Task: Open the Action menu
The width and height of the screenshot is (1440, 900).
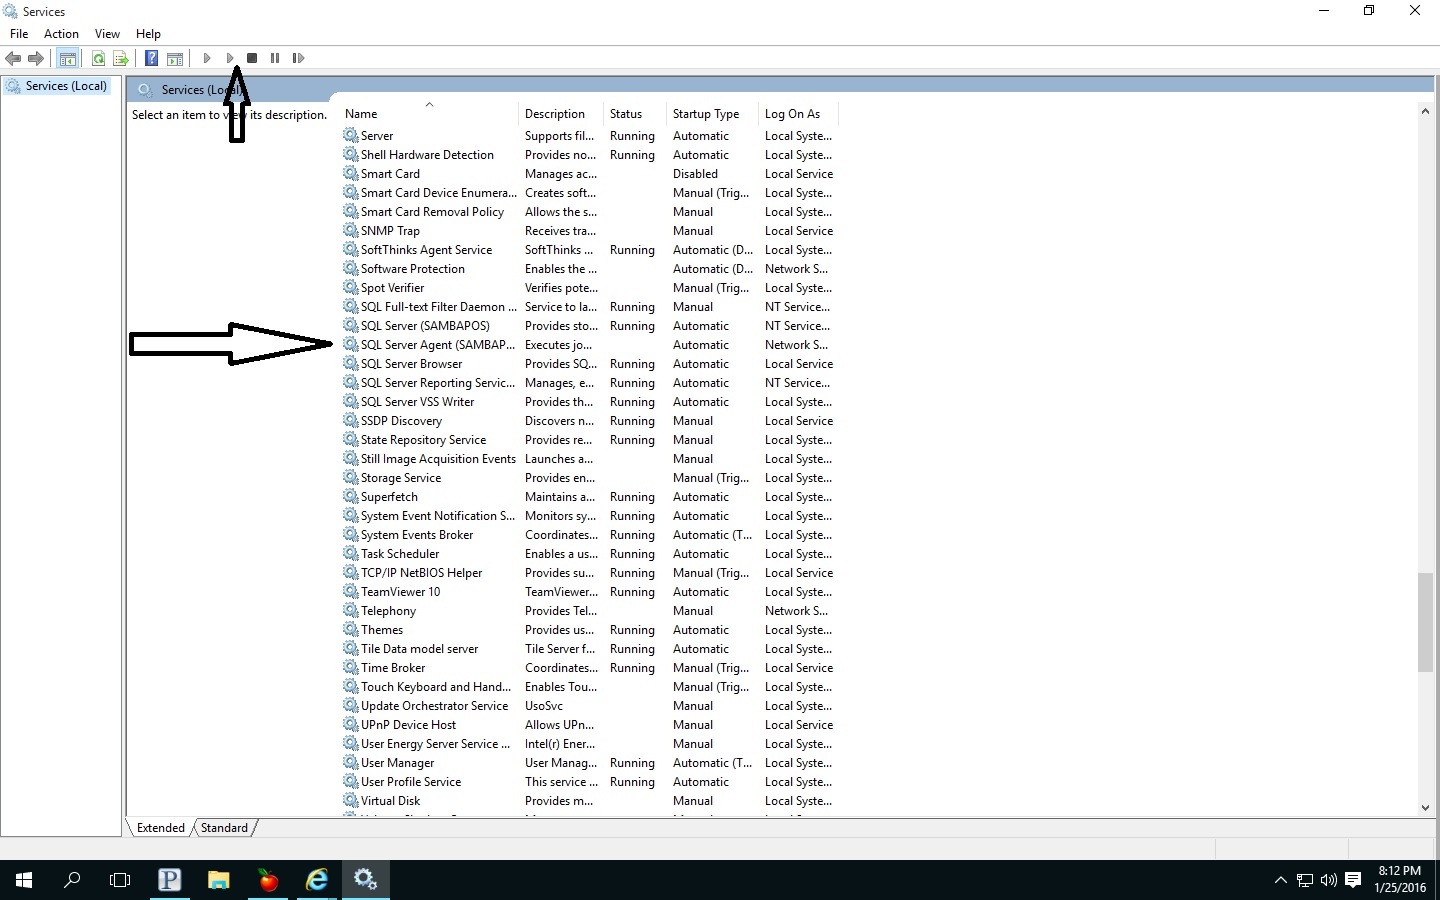Action: click(61, 34)
